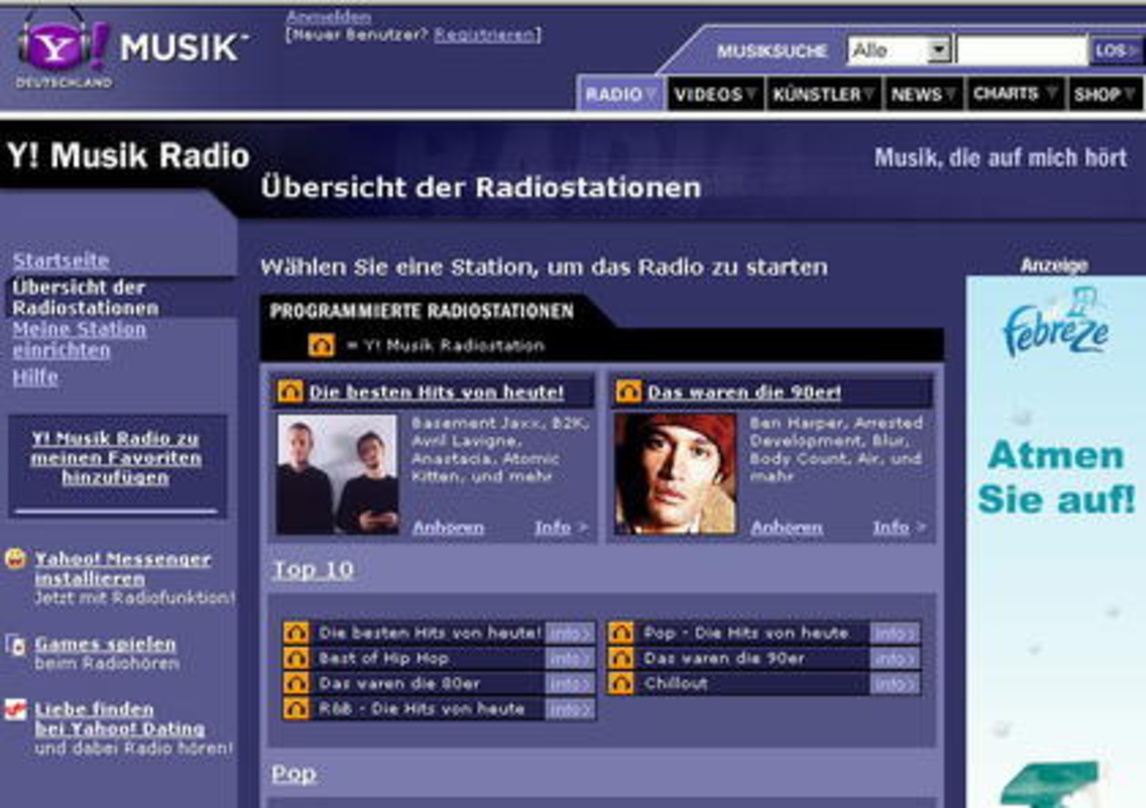The image size is (1146, 808).
Task: Click the two-men photo thumbnail
Action: [x=338, y=475]
